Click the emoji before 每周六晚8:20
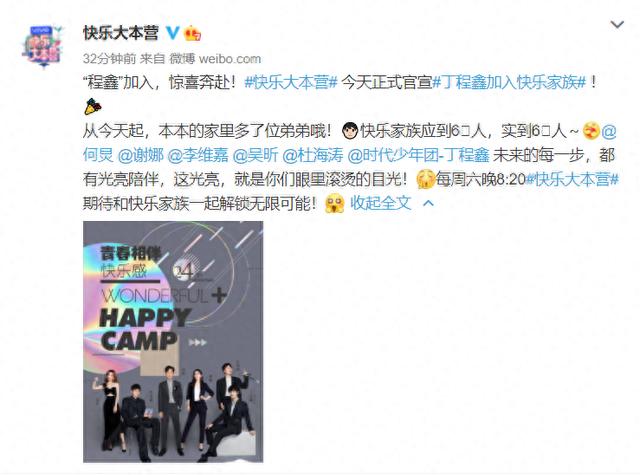Image resolution: width=640 pixels, height=475 pixels. pos(425,179)
